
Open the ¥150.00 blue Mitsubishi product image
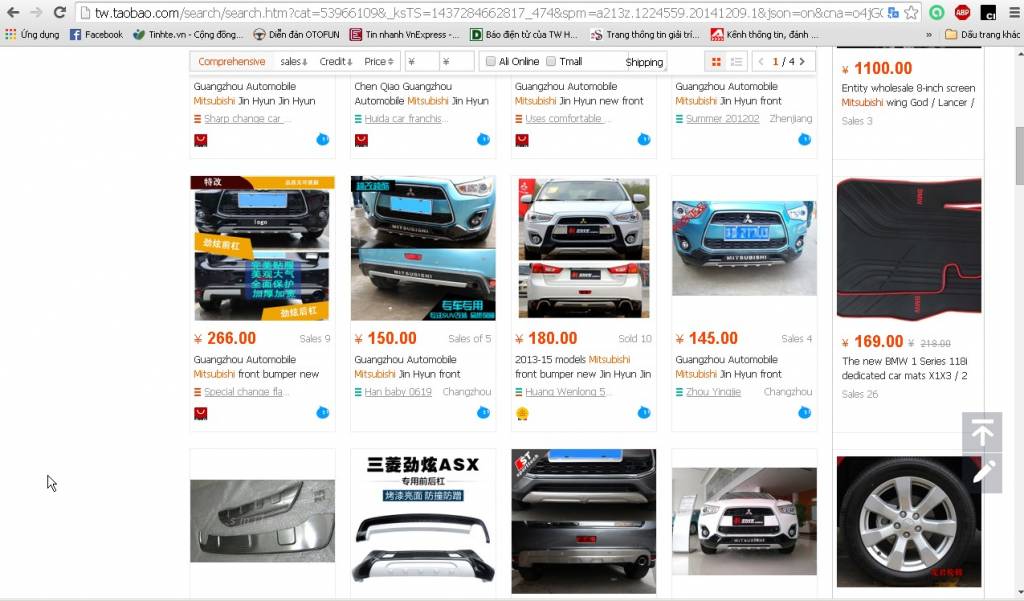pyautogui.click(x=423, y=248)
